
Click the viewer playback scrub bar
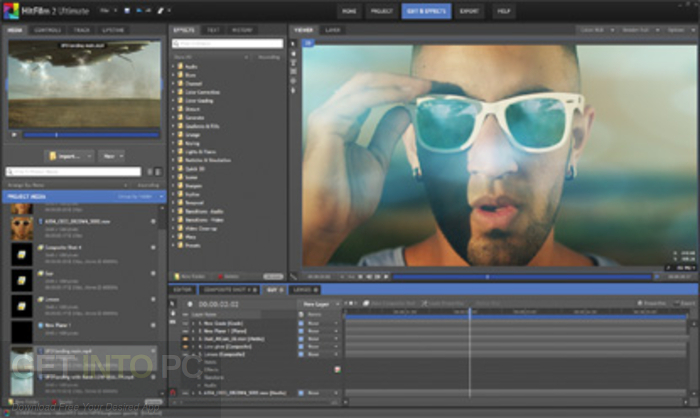click(x=522, y=277)
